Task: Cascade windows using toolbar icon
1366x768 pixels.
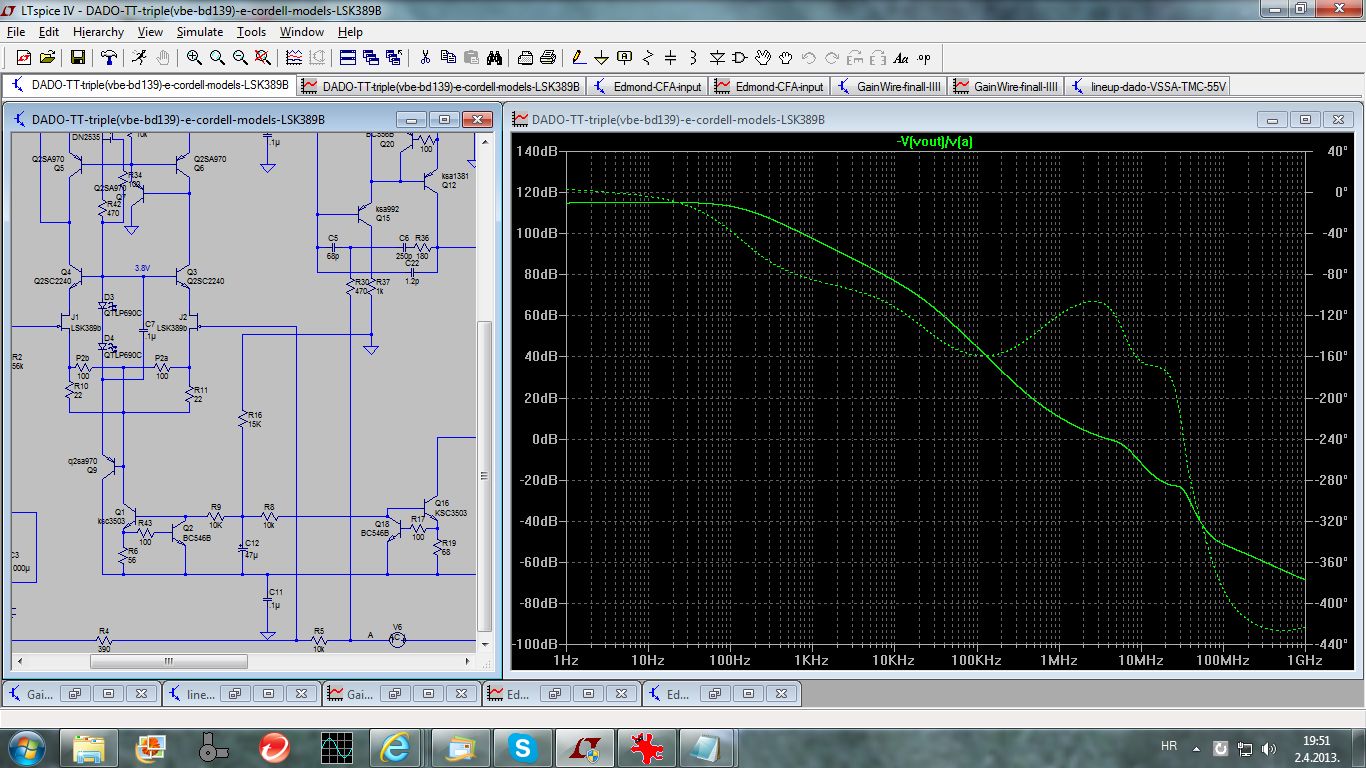Action: 371,58
